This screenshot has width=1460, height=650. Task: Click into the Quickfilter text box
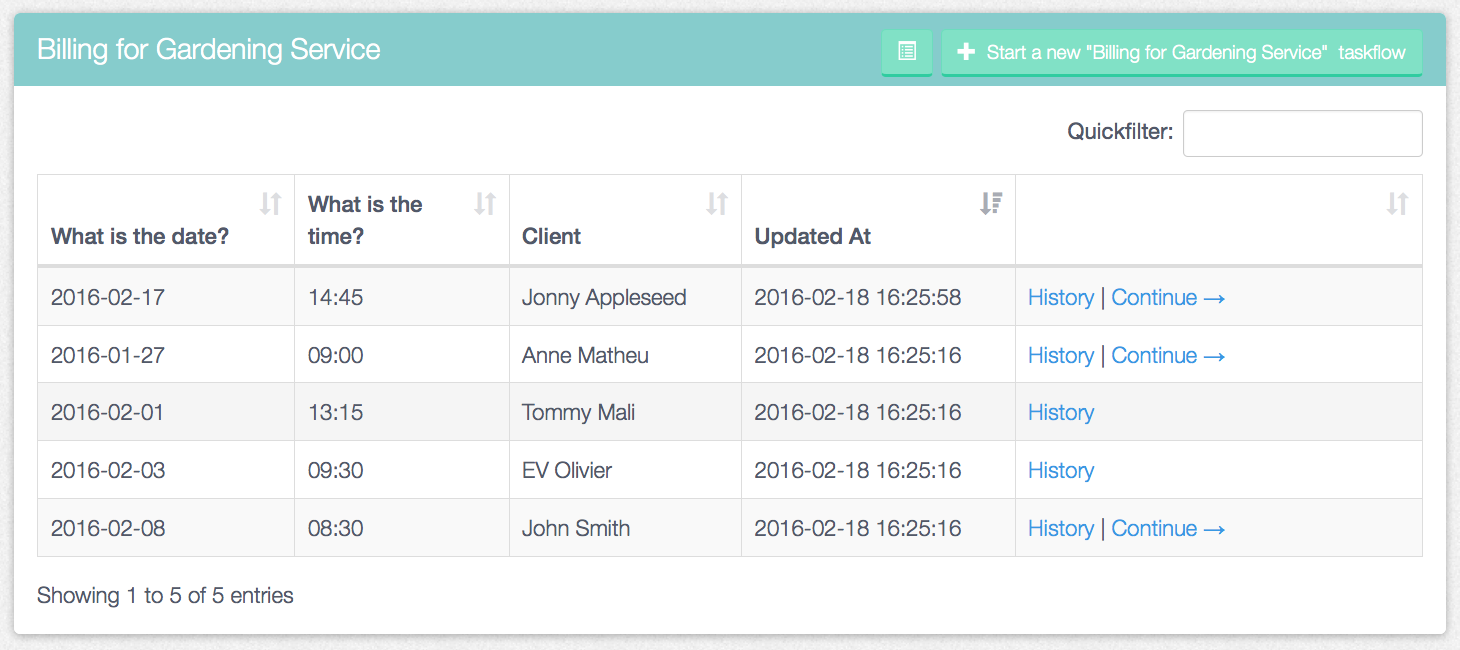coord(1302,134)
